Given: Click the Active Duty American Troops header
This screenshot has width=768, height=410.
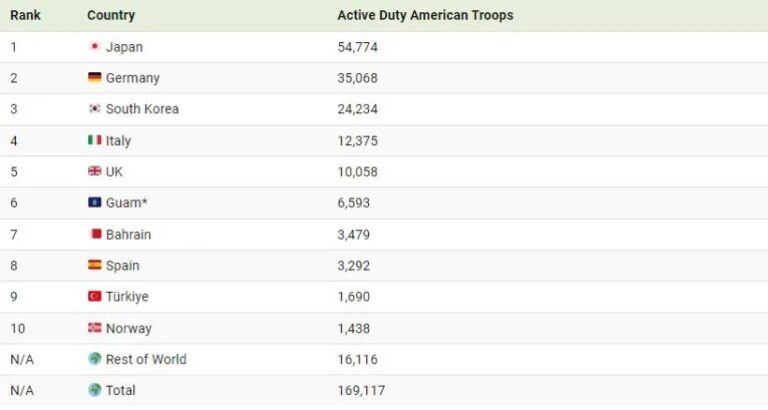Looking at the screenshot, I should (x=425, y=15).
